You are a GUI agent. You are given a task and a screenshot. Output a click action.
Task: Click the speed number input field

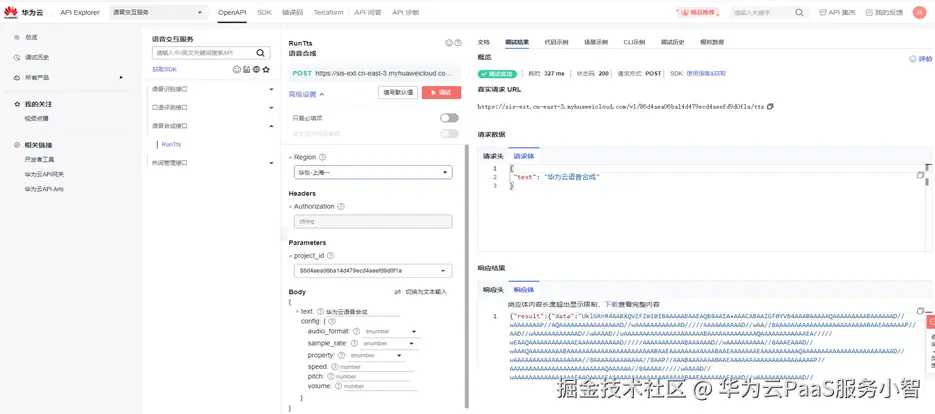pos(376,367)
